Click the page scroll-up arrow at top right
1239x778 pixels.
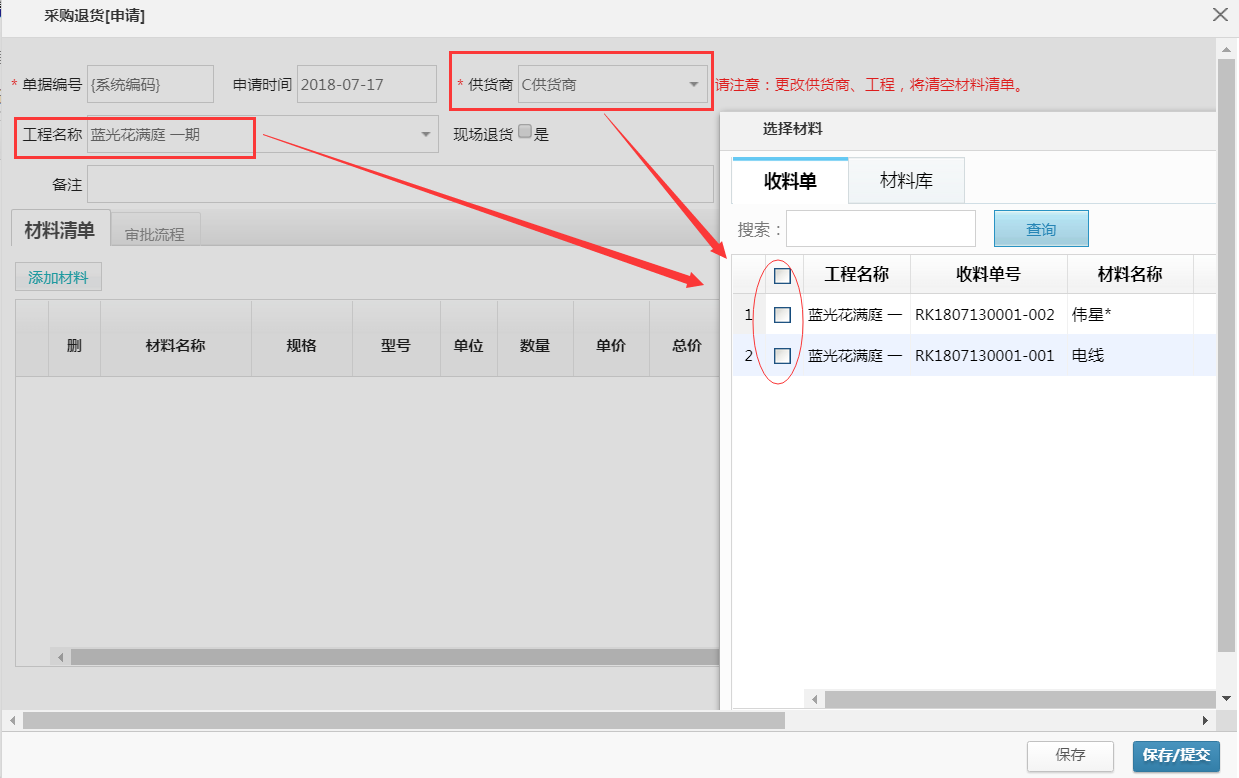[x=1227, y=48]
